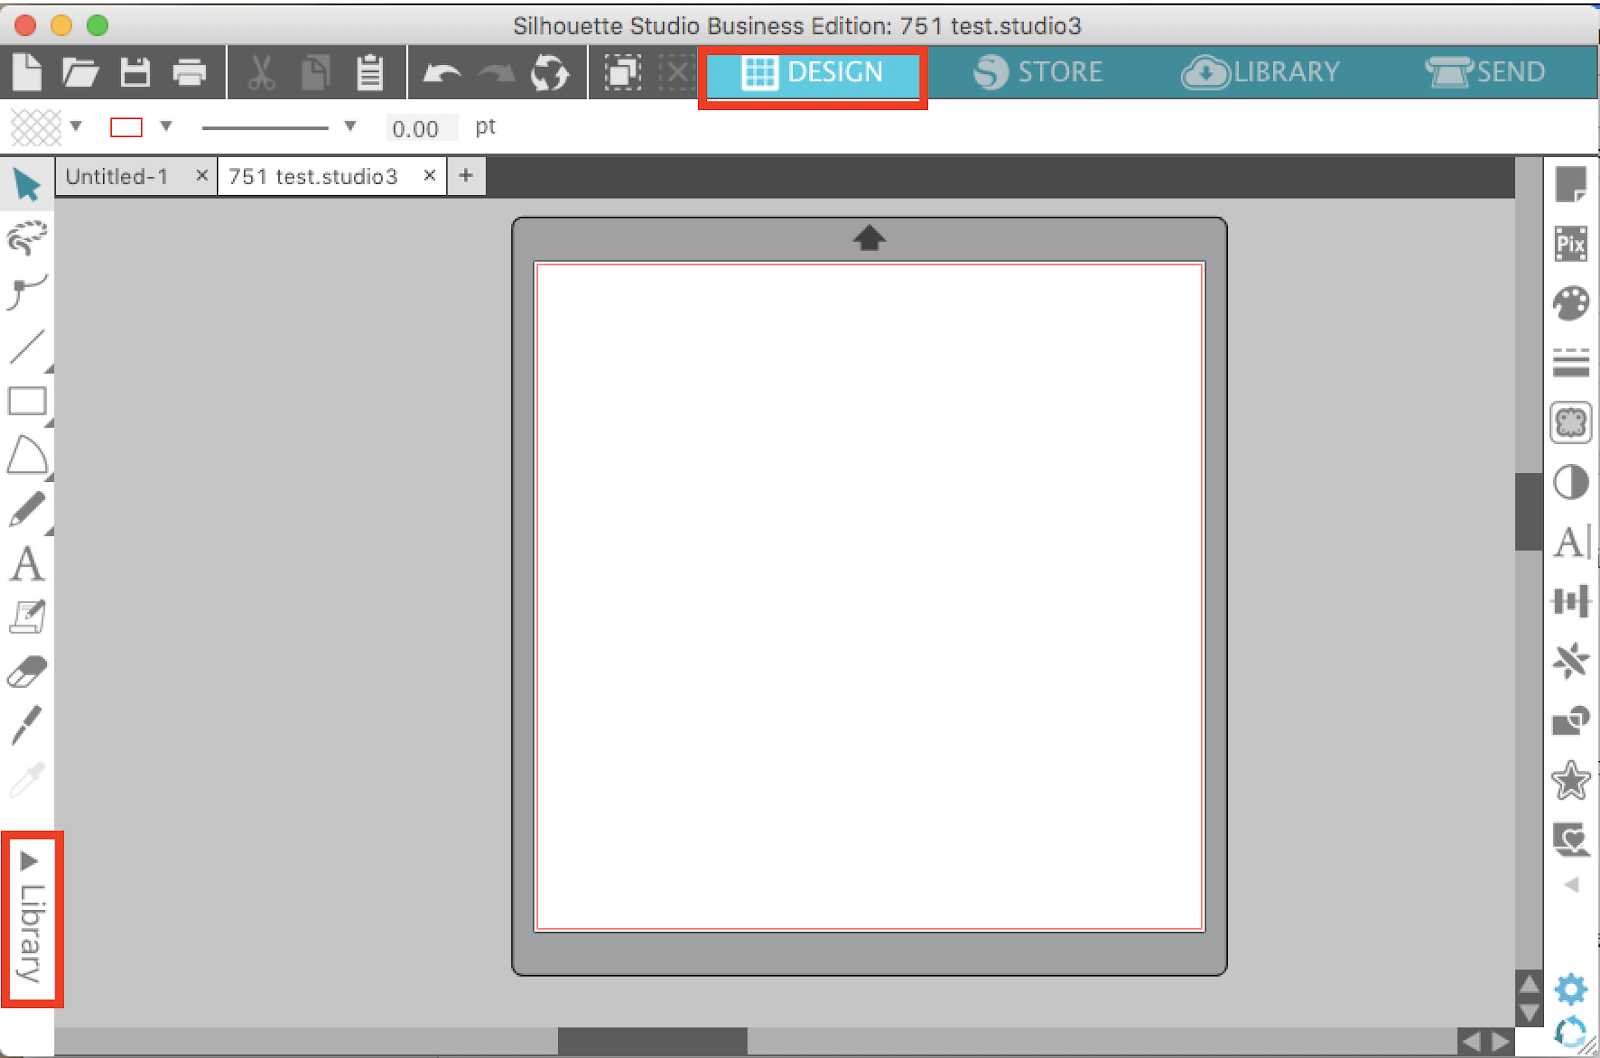Click the line thickness input field
The height and width of the screenshot is (1058, 1600).
coord(420,127)
